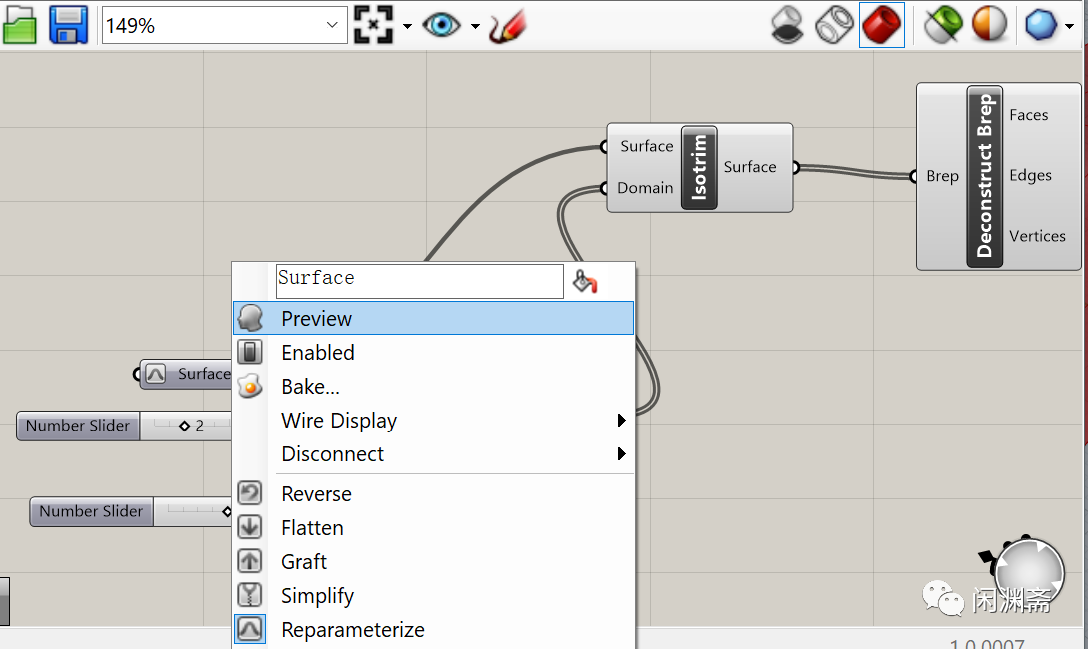Click the Faces output of Deconstruct Brep
Image resolution: width=1088 pixels, height=649 pixels.
(x=1028, y=115)
